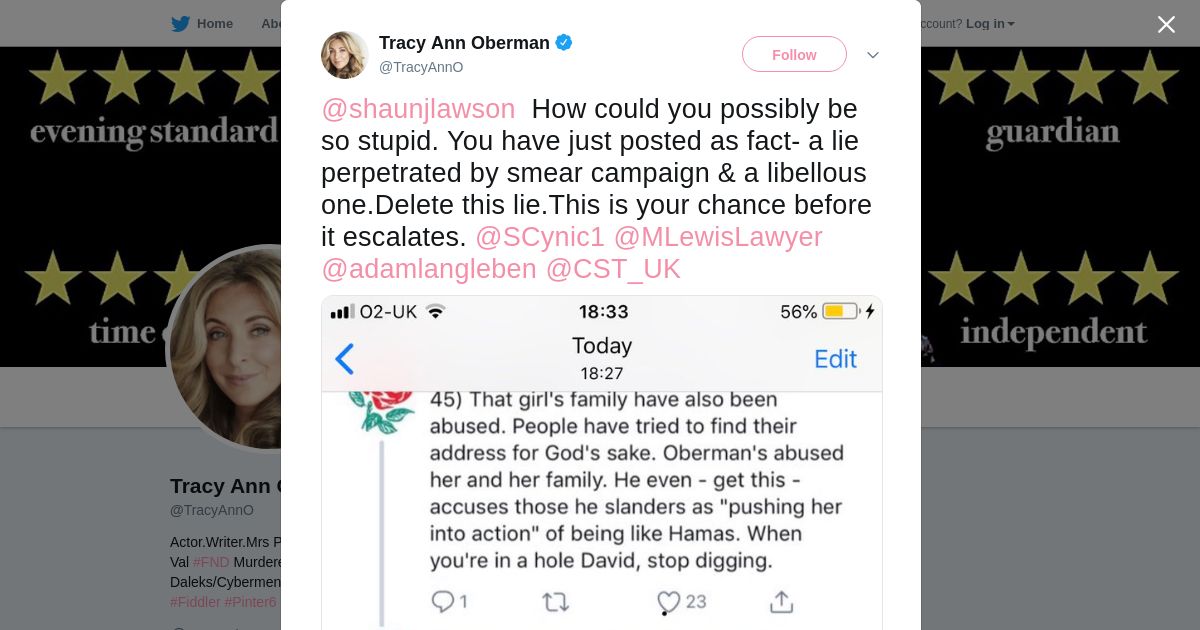Follow Tracy Ann Oberman

click(x=794, y=55)
